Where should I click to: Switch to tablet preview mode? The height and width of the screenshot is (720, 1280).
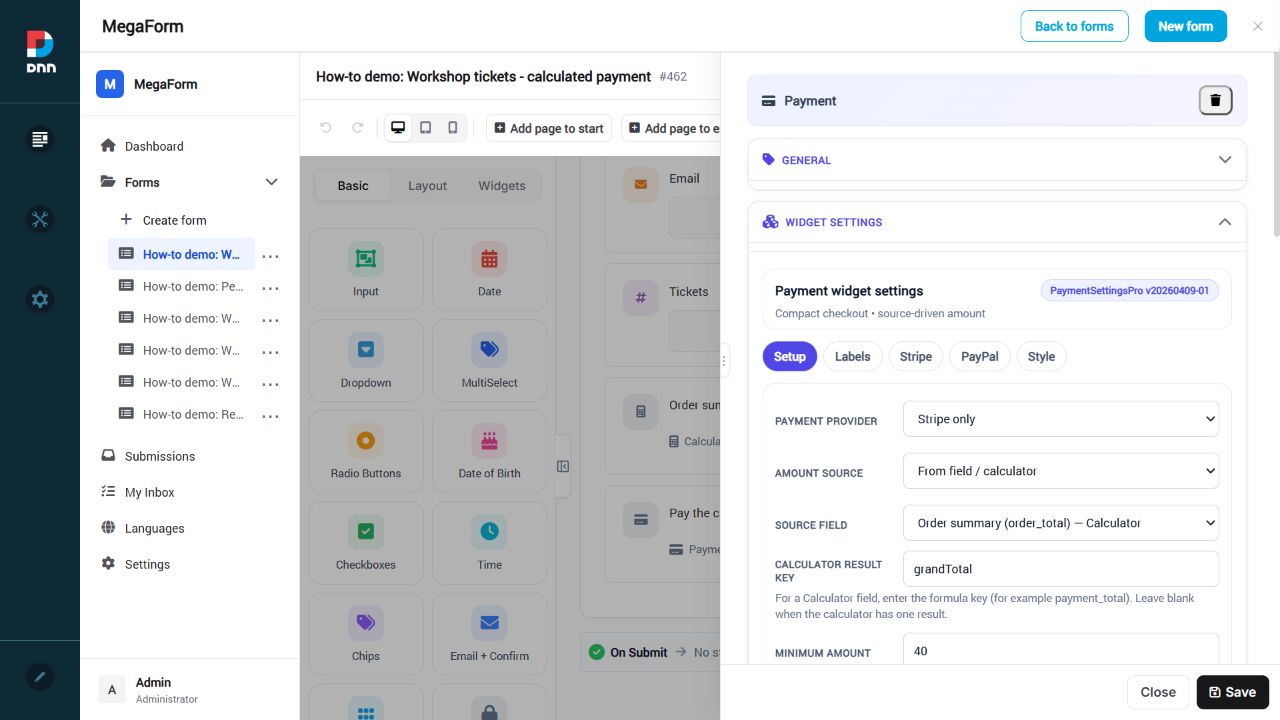(425, 128)
